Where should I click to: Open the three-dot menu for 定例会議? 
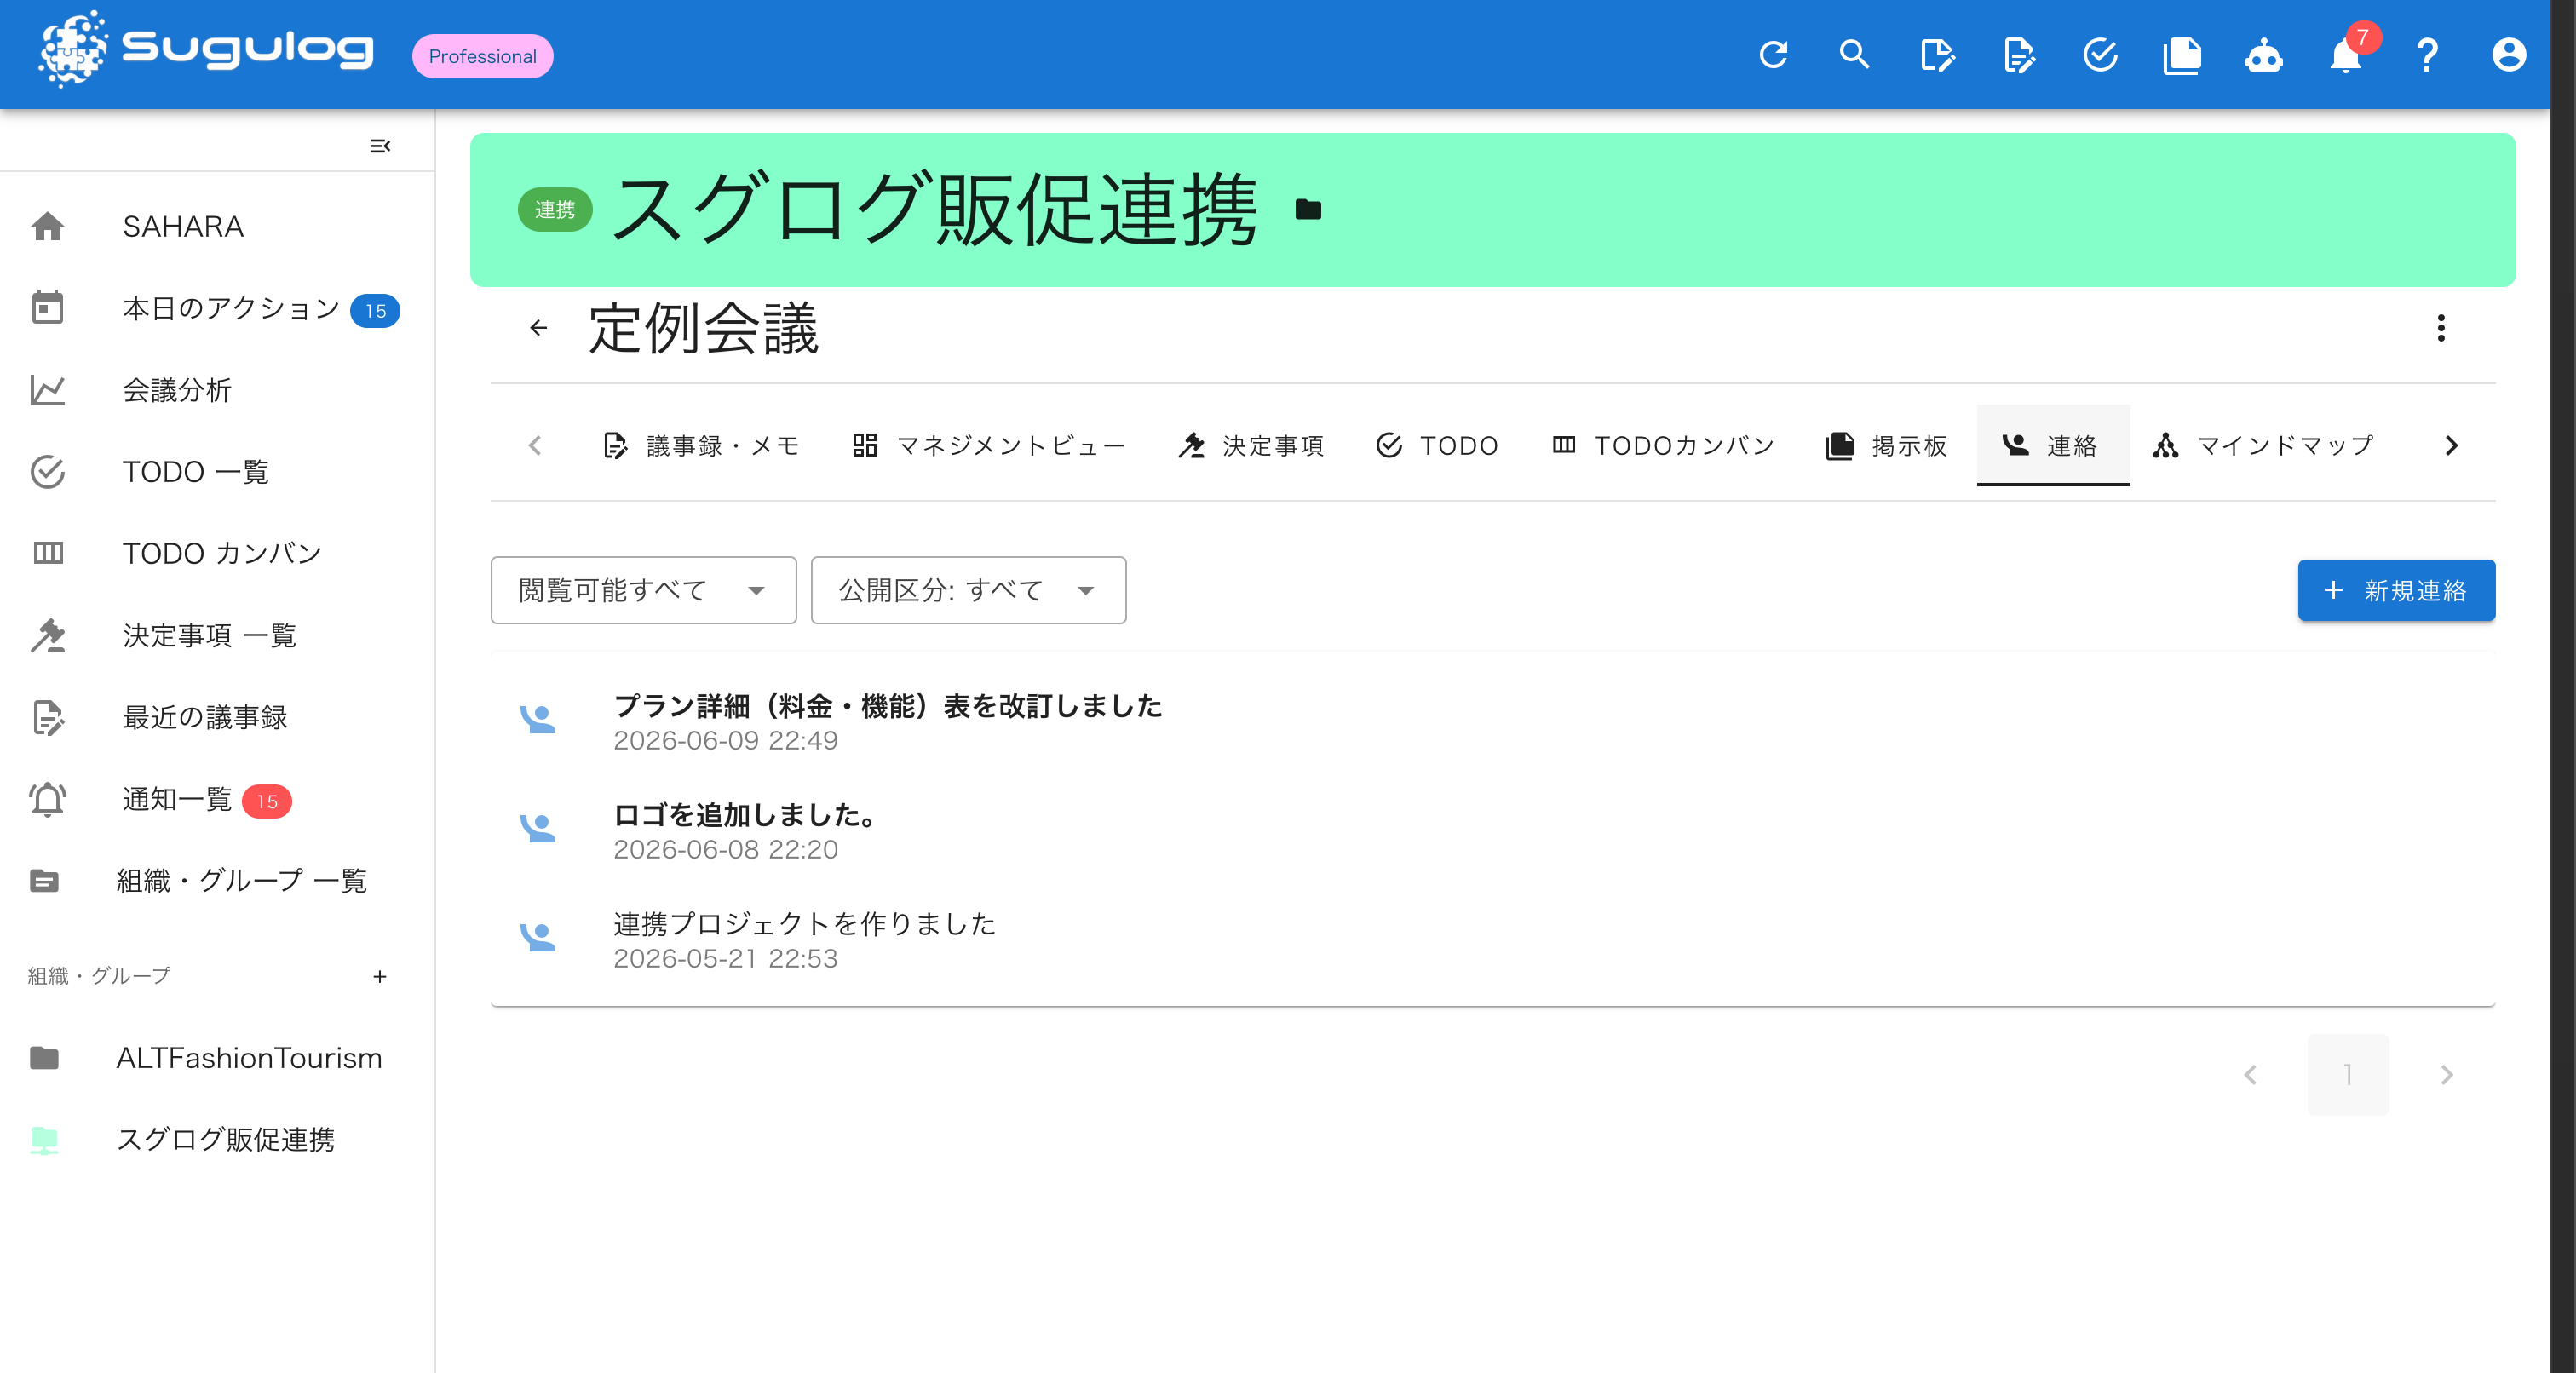[2441, 328]
